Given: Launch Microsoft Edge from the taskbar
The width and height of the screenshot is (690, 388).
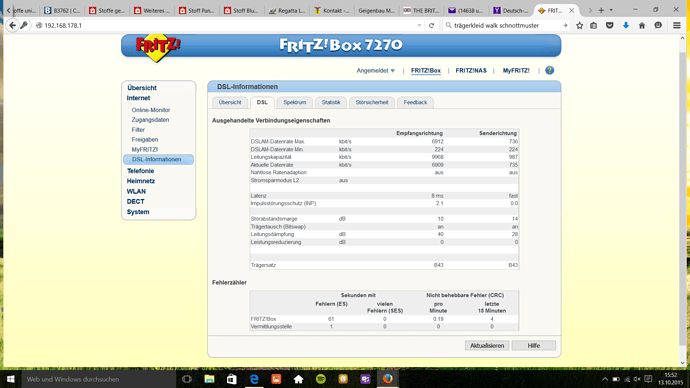Looking at the screenshot, I should [x=254, y=379].
